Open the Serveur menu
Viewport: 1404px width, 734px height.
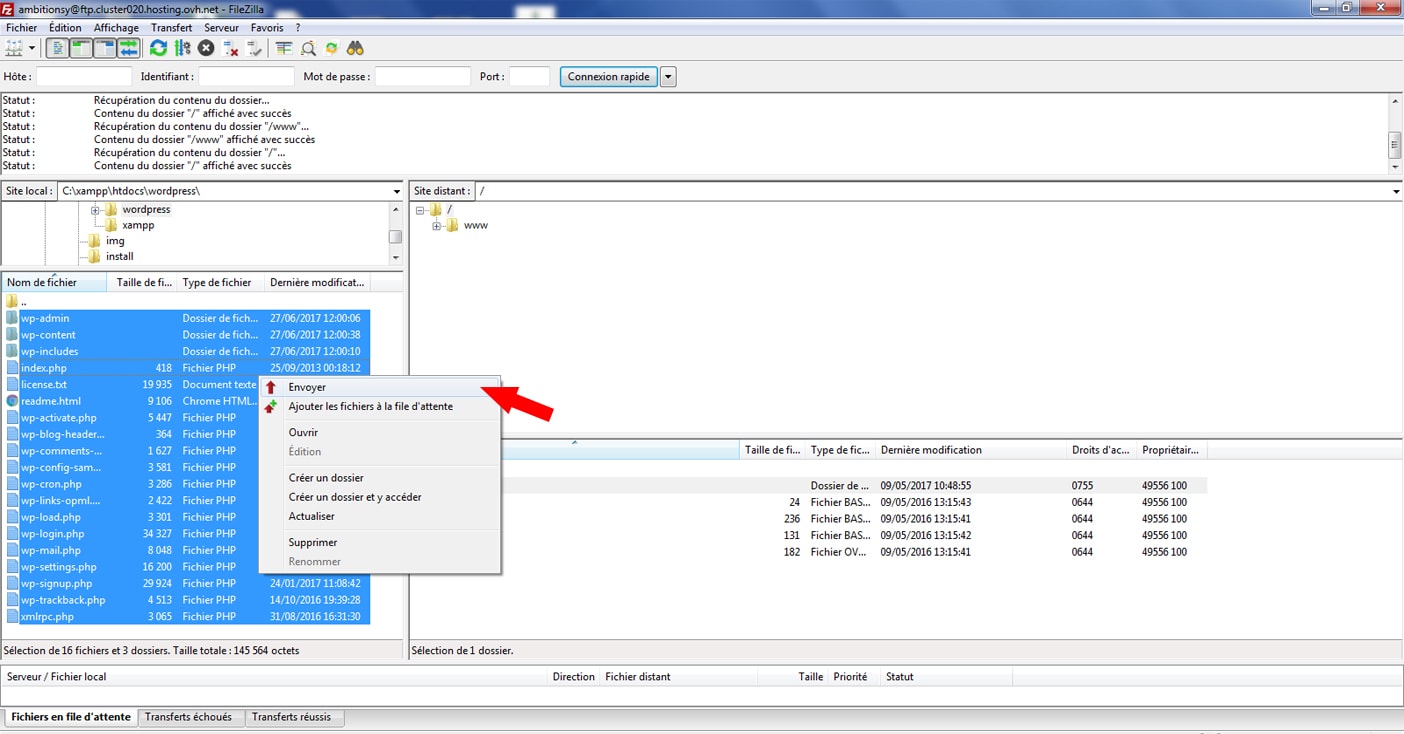click(221, 28)
